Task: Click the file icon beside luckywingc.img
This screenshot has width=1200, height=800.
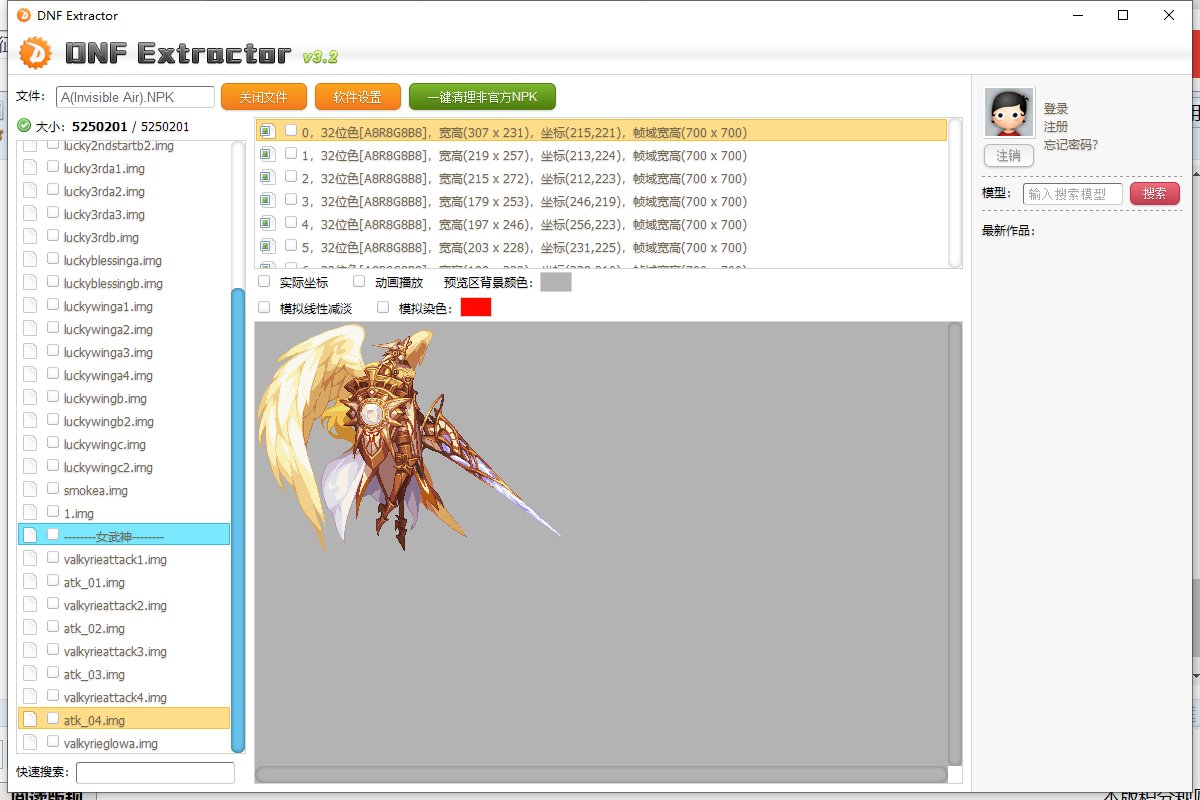Action: 30,444
